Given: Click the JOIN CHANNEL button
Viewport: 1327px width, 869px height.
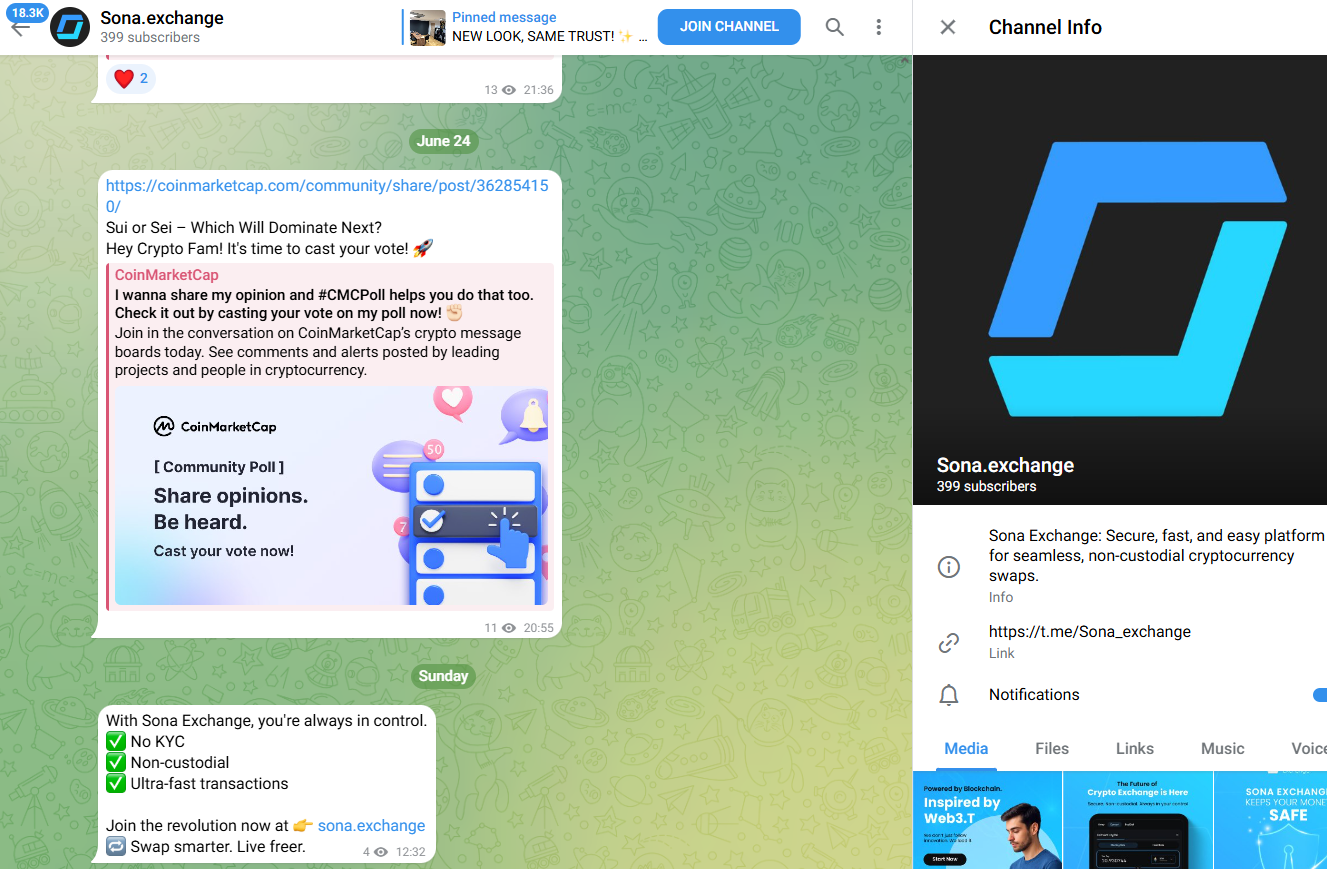Looking at the screenshot, I should [729, 27].
